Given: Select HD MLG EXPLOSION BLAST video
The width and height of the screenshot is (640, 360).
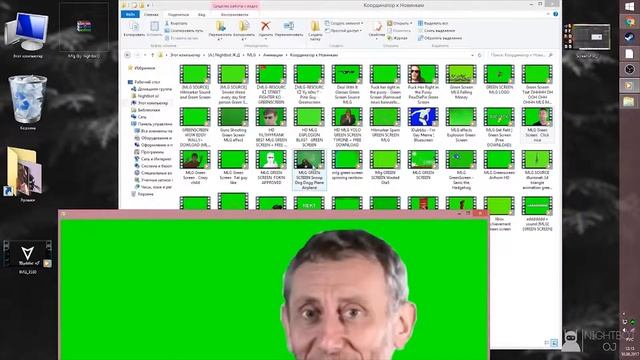Looking at the screenshot, I should pyautogui.click(x=309, y=127).
